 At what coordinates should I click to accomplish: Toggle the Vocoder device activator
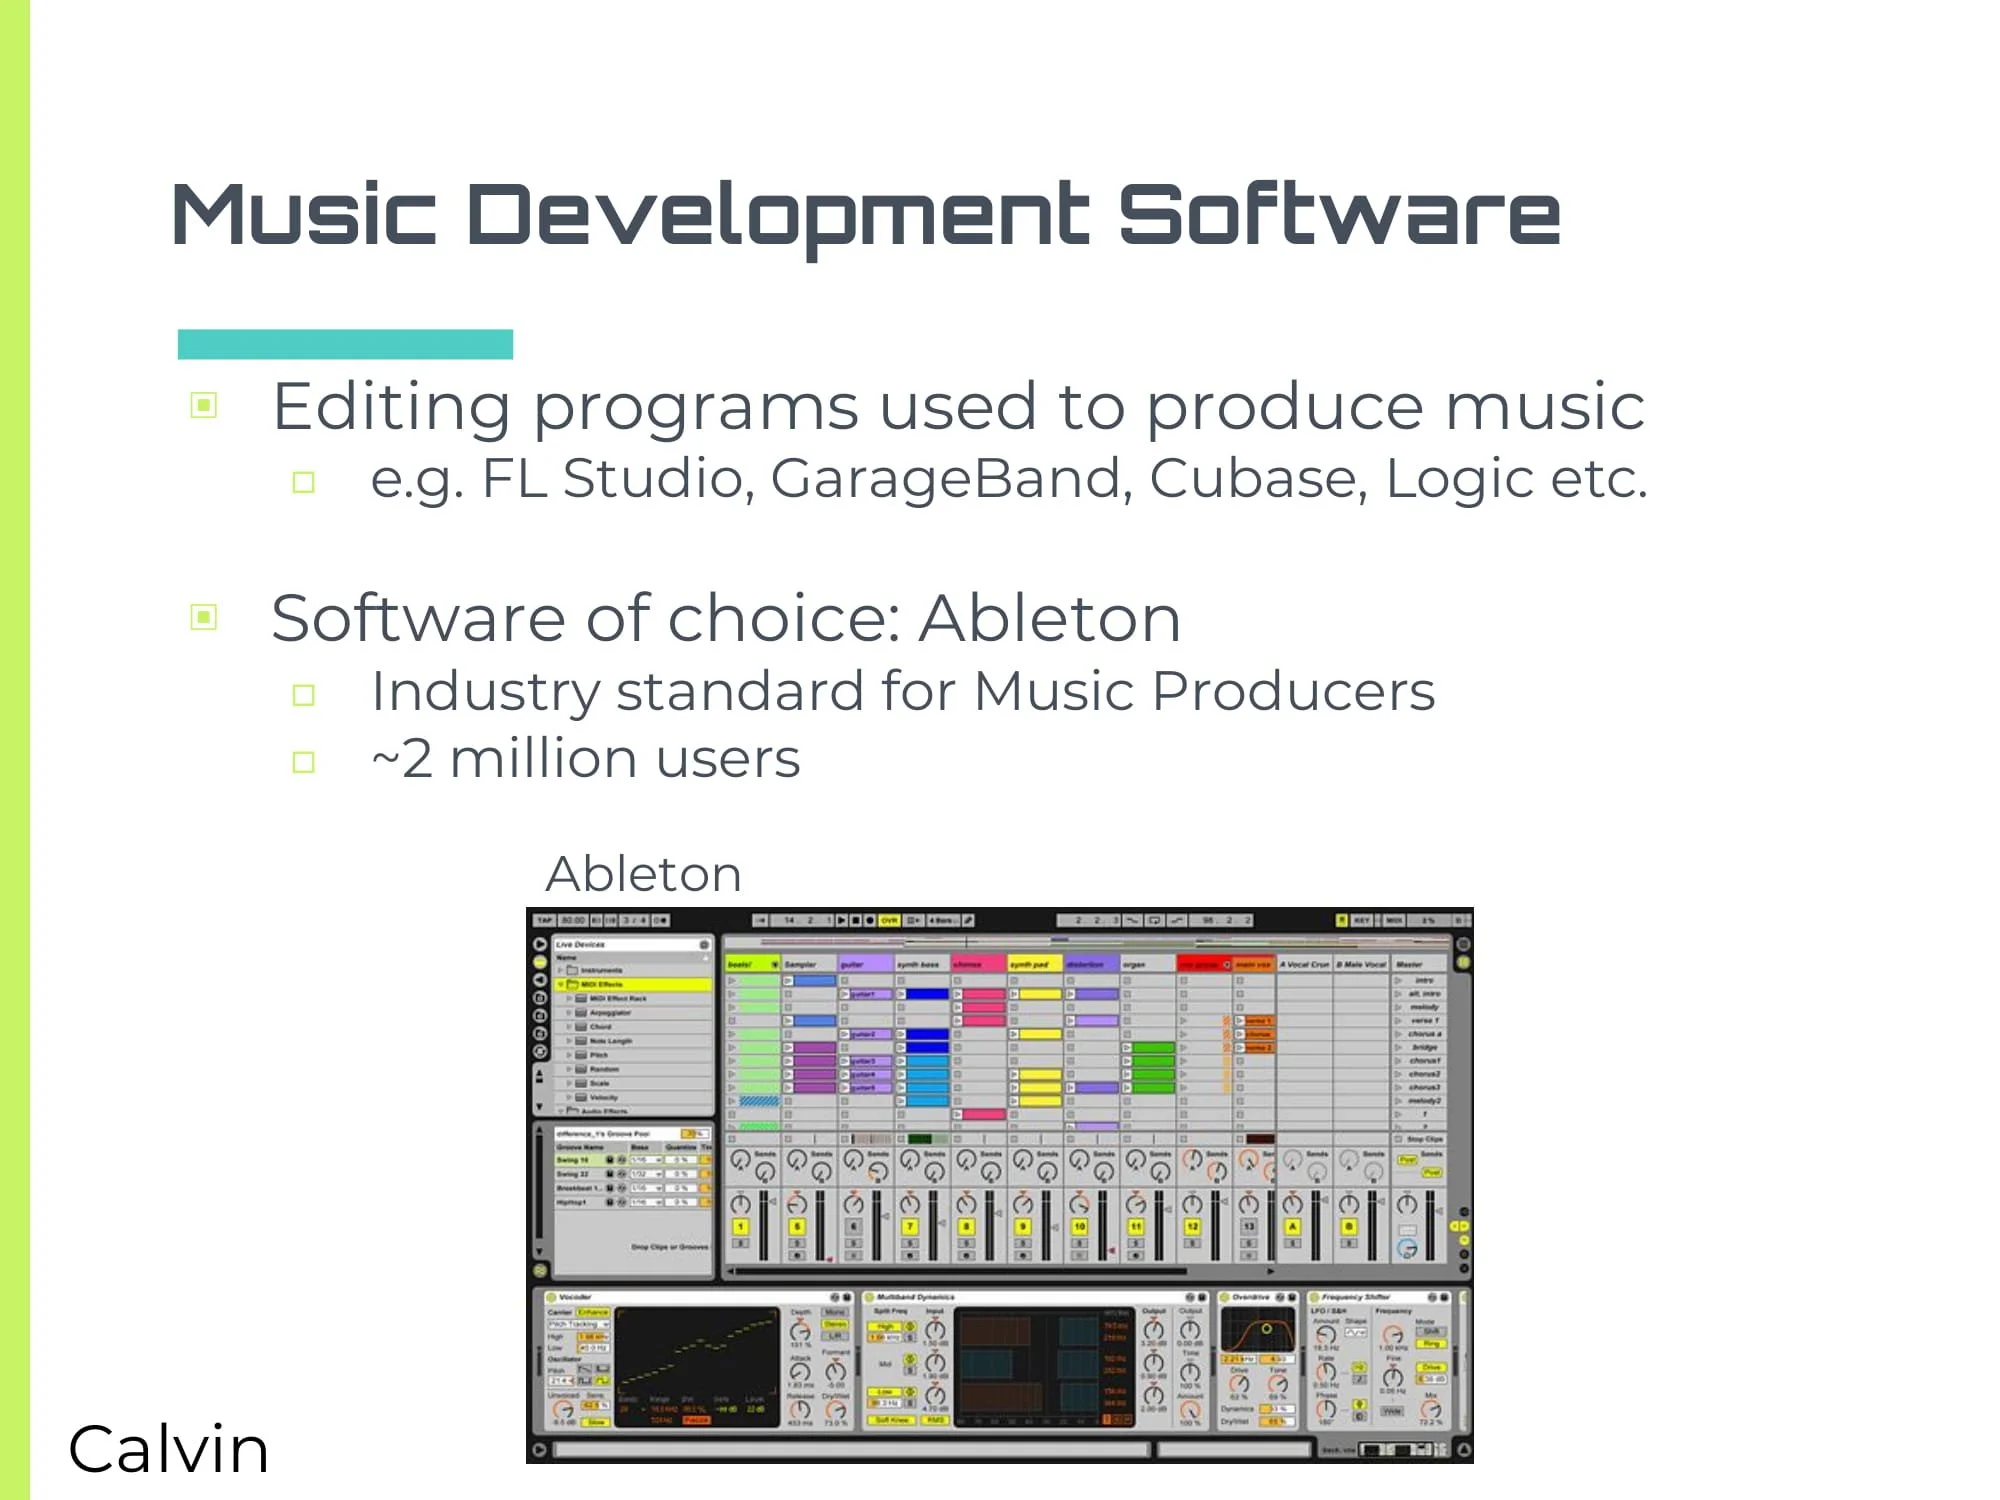click(x=551, y=1297)
